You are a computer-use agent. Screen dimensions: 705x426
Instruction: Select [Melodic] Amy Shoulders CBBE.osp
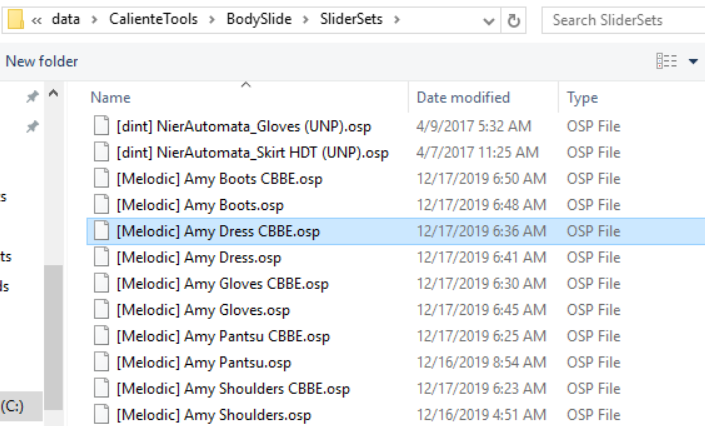(x=233, y=389)
